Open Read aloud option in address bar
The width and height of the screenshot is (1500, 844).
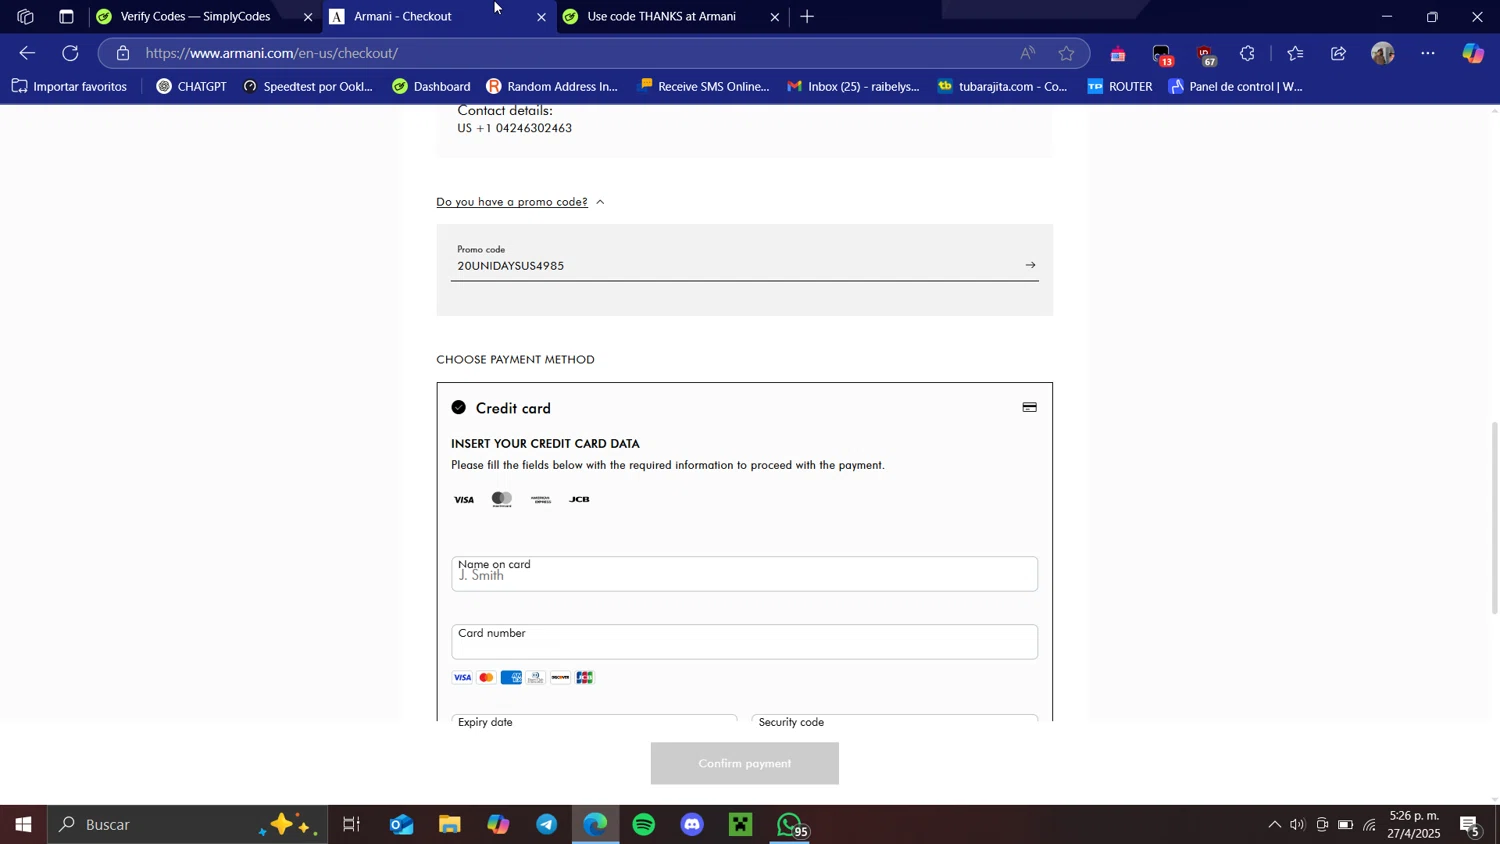(1028, 54)
